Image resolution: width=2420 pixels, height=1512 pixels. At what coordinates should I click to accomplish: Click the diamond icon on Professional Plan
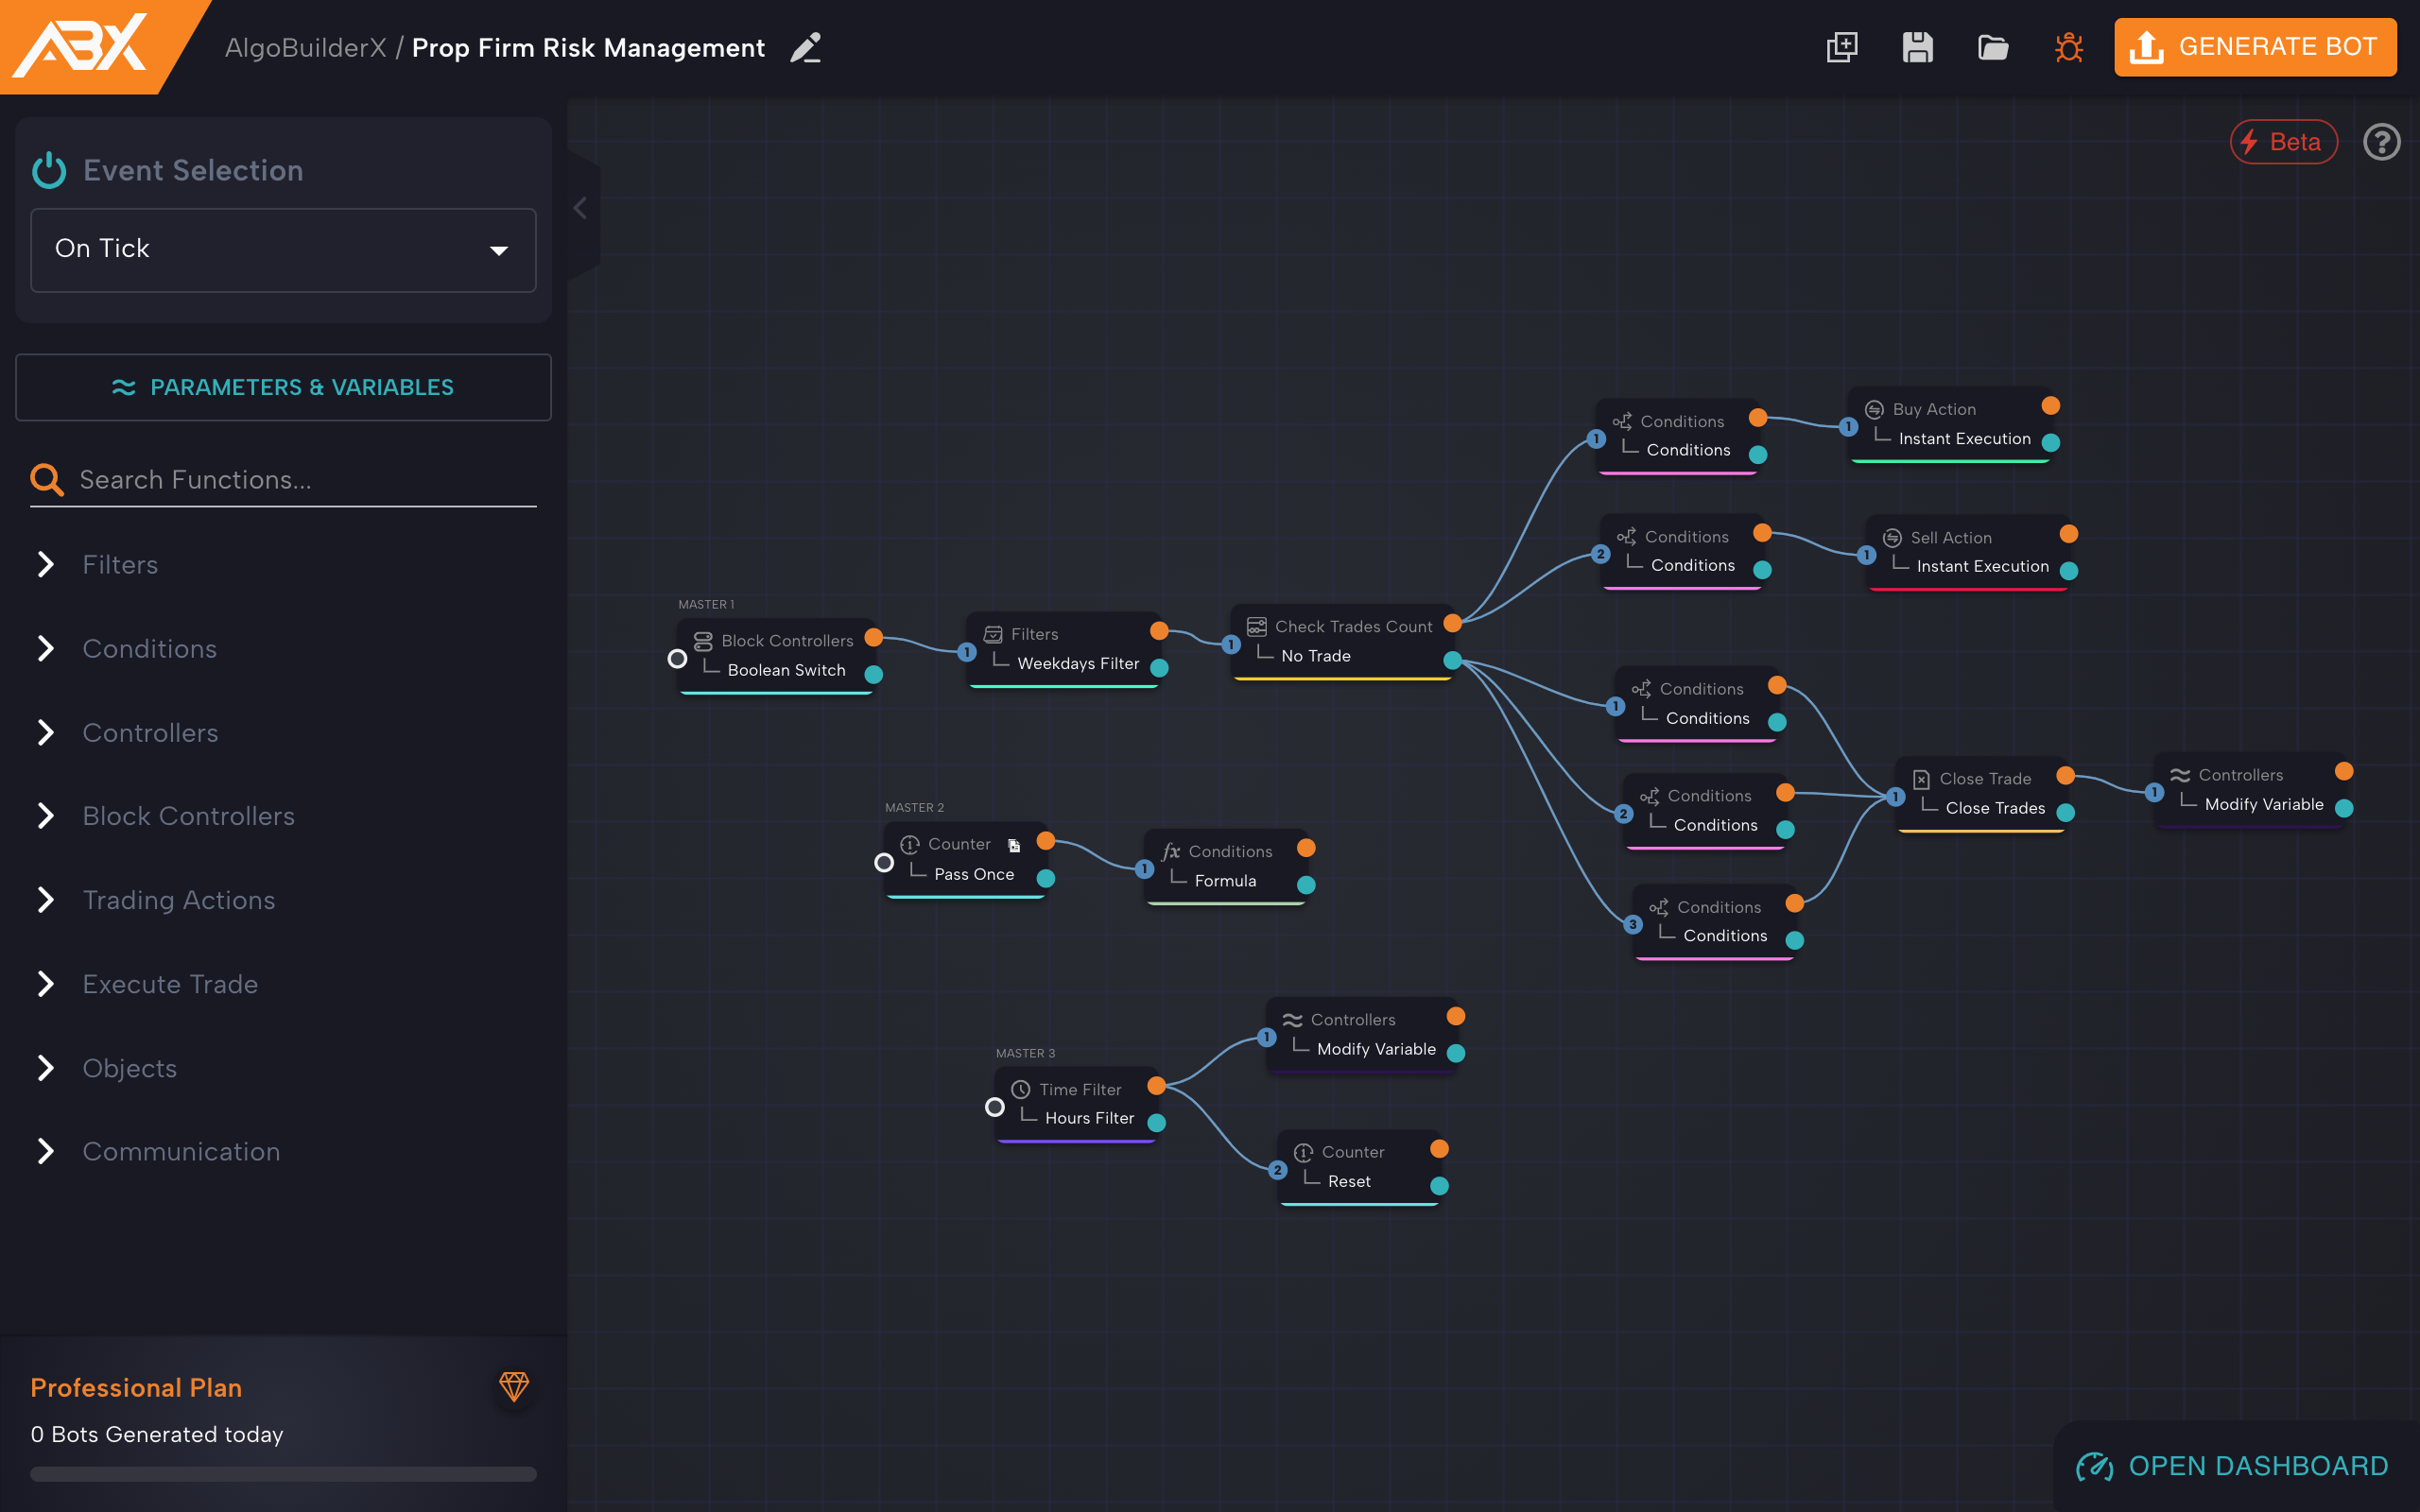pyautogui.click(x=514, y=1386)
